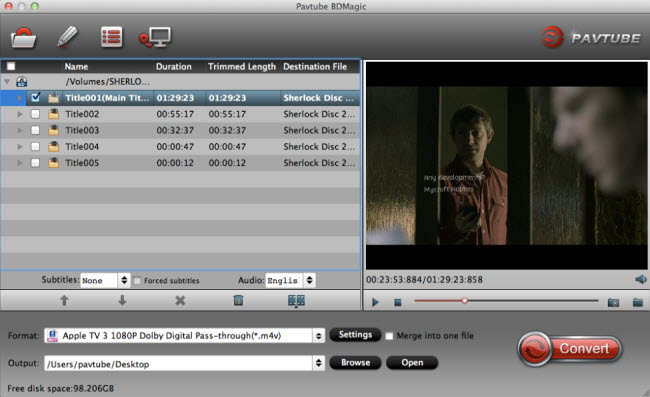This screenshot has width=650, height=397.
Task: Open format Settings button
Action: (355, 335)
